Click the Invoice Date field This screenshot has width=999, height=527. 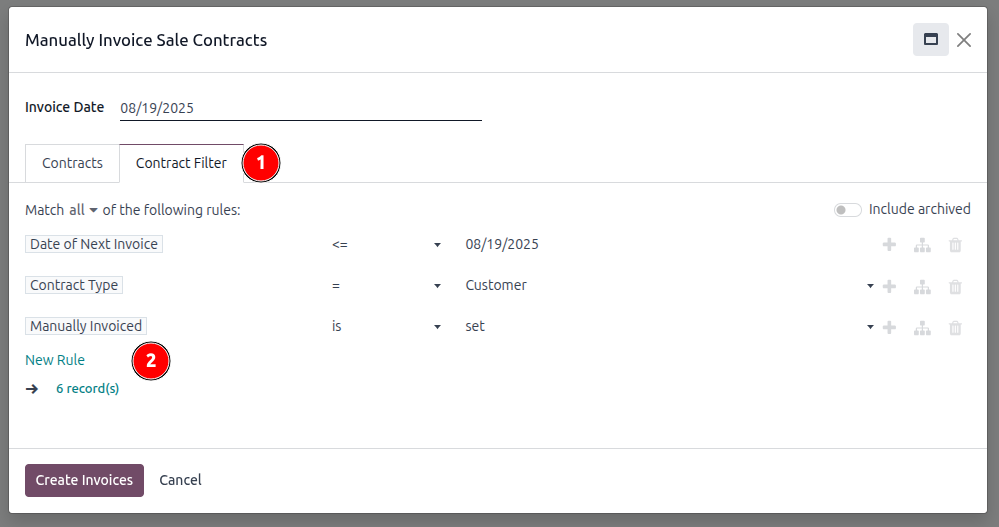tap(301, 108)
